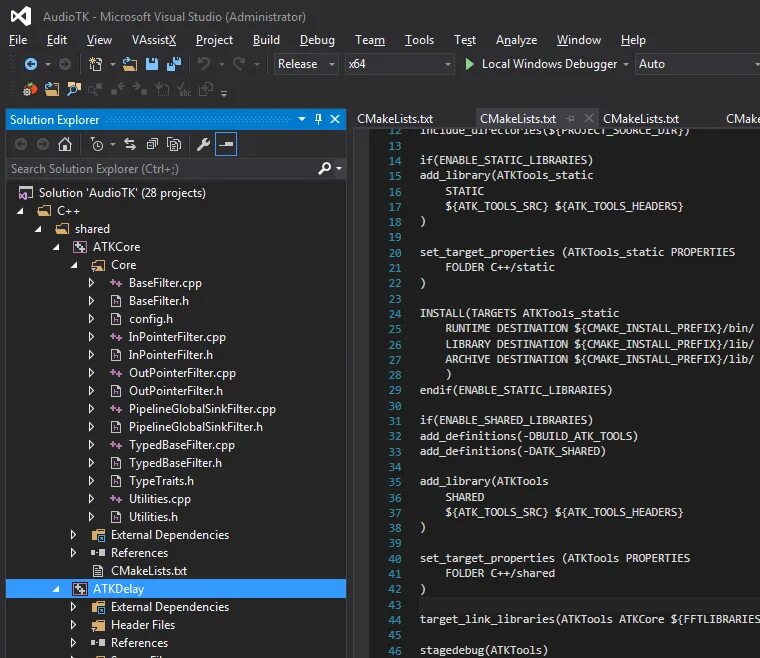Viewport: 760px width, 658px height.
Task: Start debugging with green play arrow
Action: coord(469,64)
